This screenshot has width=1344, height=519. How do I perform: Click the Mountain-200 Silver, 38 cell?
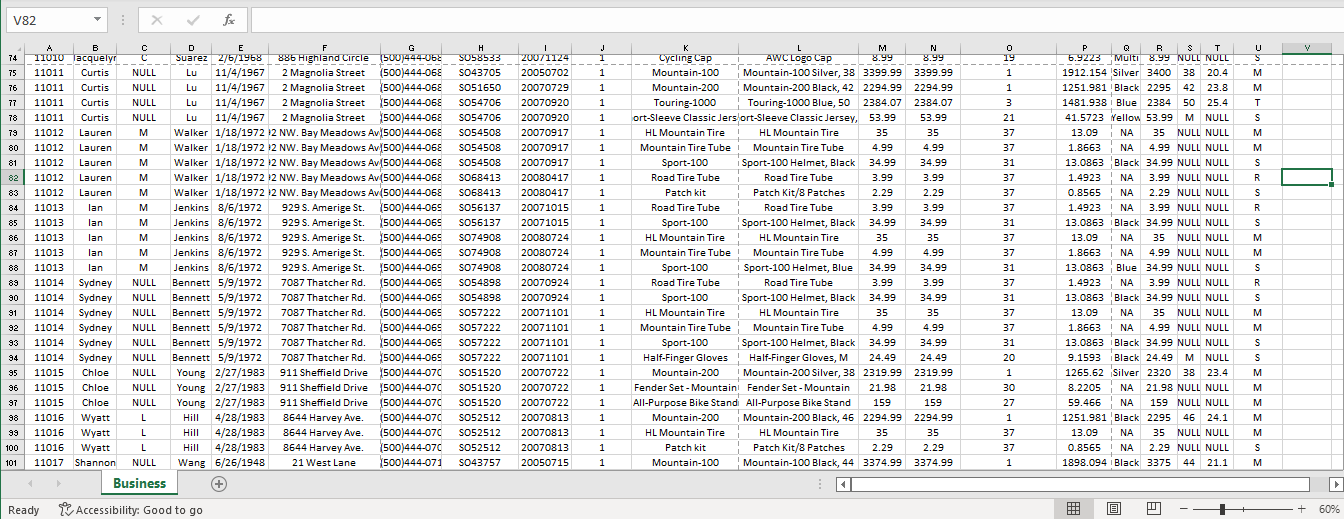tap(799, 372)
